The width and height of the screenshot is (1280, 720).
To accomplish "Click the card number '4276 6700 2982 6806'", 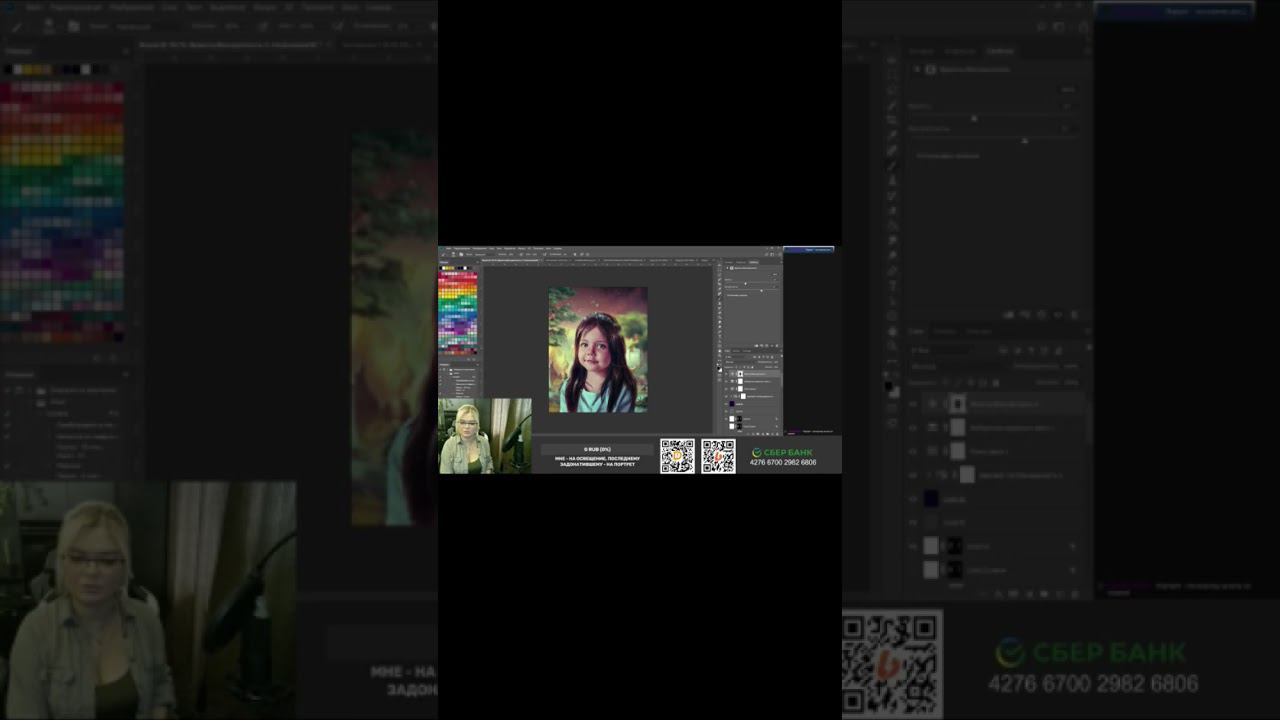I will coord(783,463).
